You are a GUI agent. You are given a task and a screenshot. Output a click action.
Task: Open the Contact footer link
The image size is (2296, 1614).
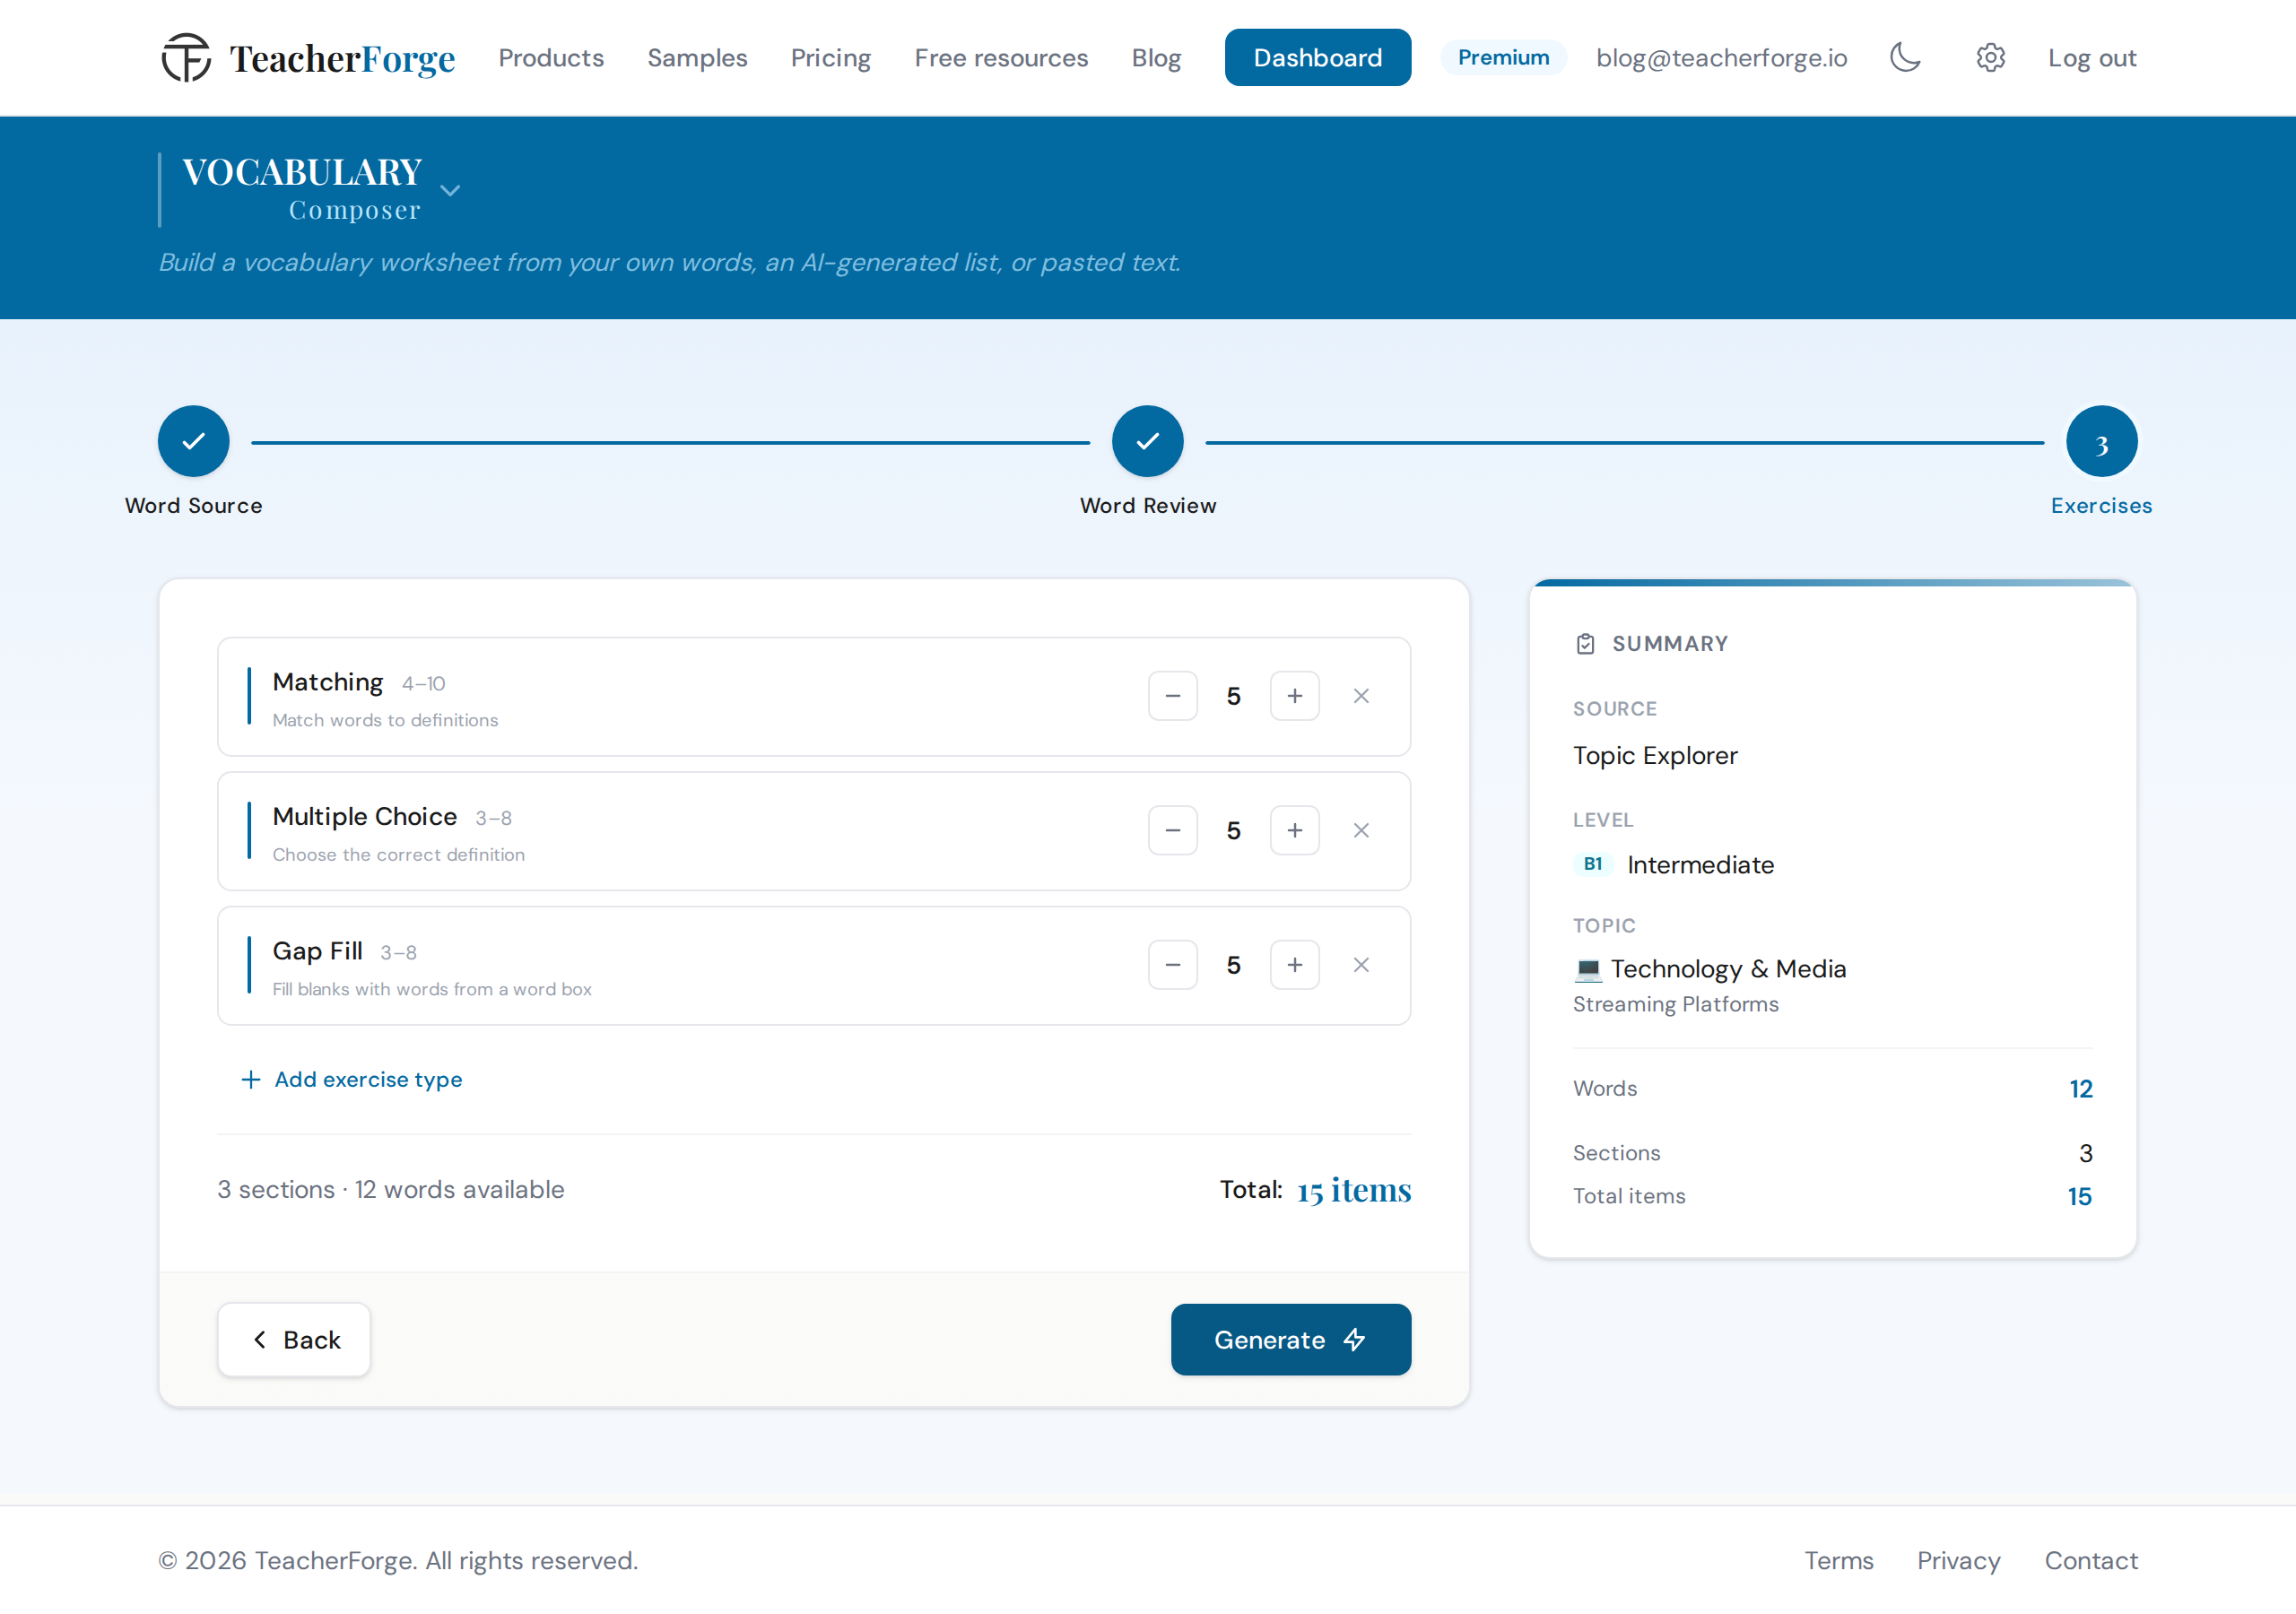click(x=2091, y=1561)
